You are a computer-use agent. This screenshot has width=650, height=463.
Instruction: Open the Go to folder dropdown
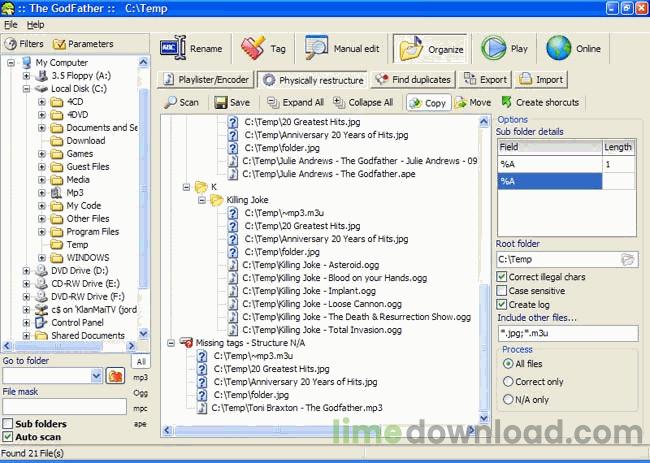[x=95, y=377]
